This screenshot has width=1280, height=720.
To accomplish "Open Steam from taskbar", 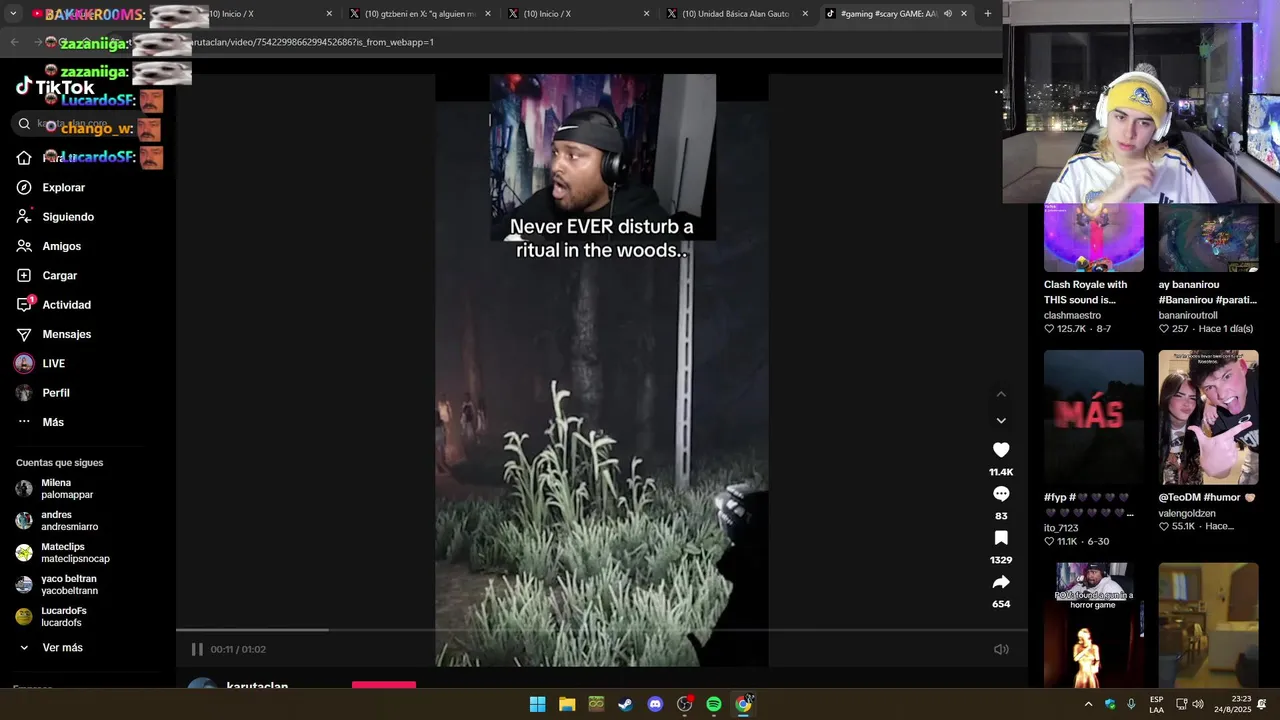I will tap(625, 704).
